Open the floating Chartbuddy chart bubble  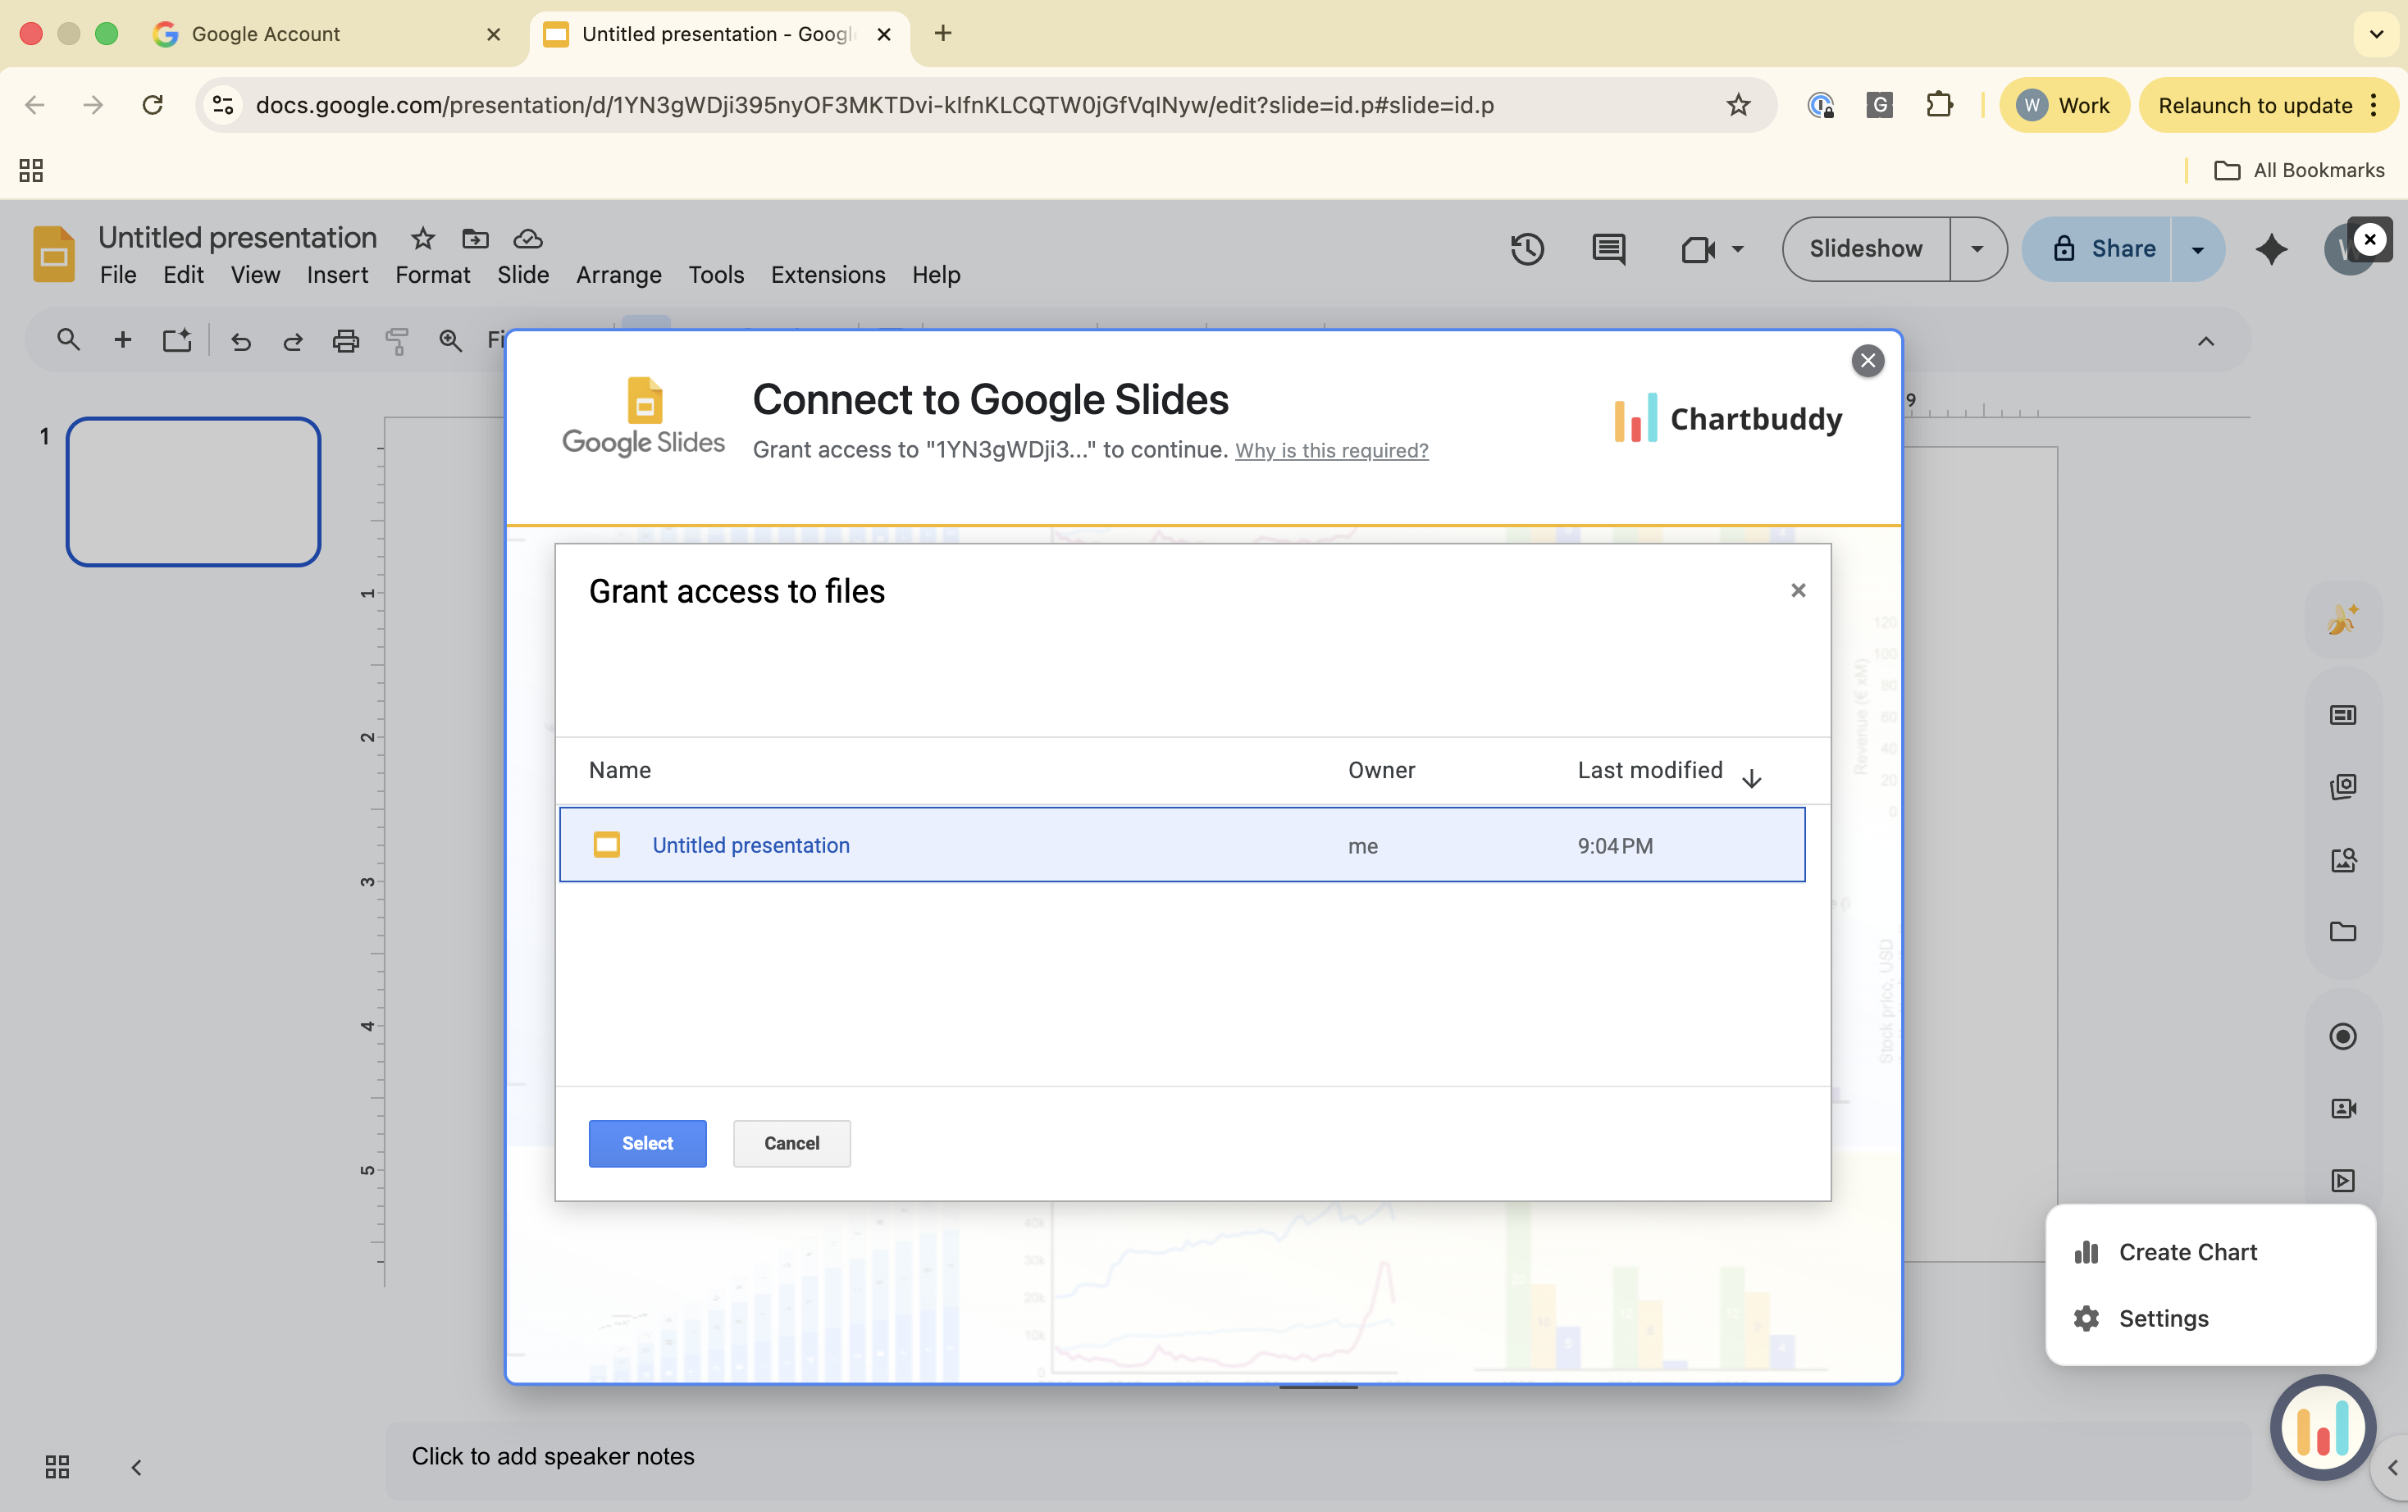point(2322,1428)
